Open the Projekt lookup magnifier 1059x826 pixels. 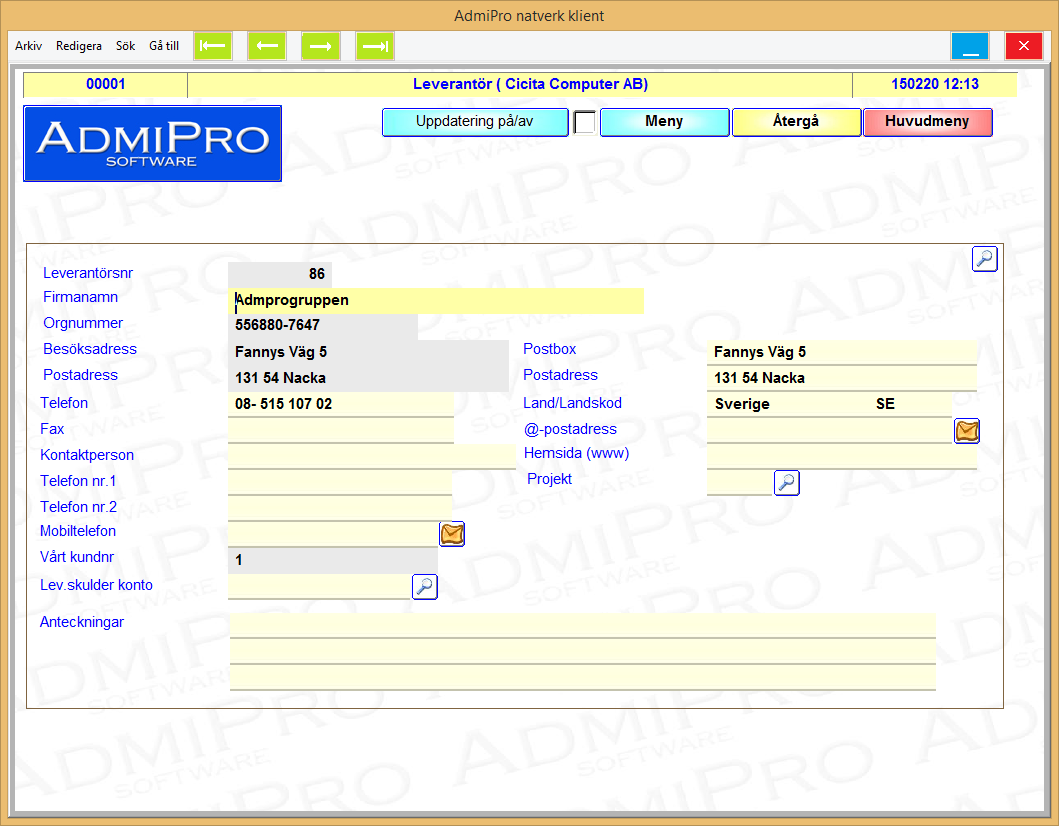[x=787, y=483]
